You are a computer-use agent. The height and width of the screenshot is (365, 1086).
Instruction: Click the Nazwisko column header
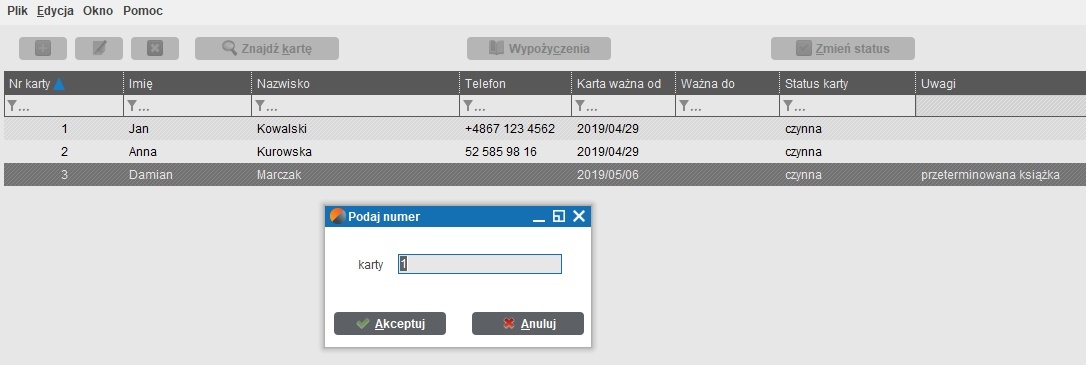click(355, 84)
